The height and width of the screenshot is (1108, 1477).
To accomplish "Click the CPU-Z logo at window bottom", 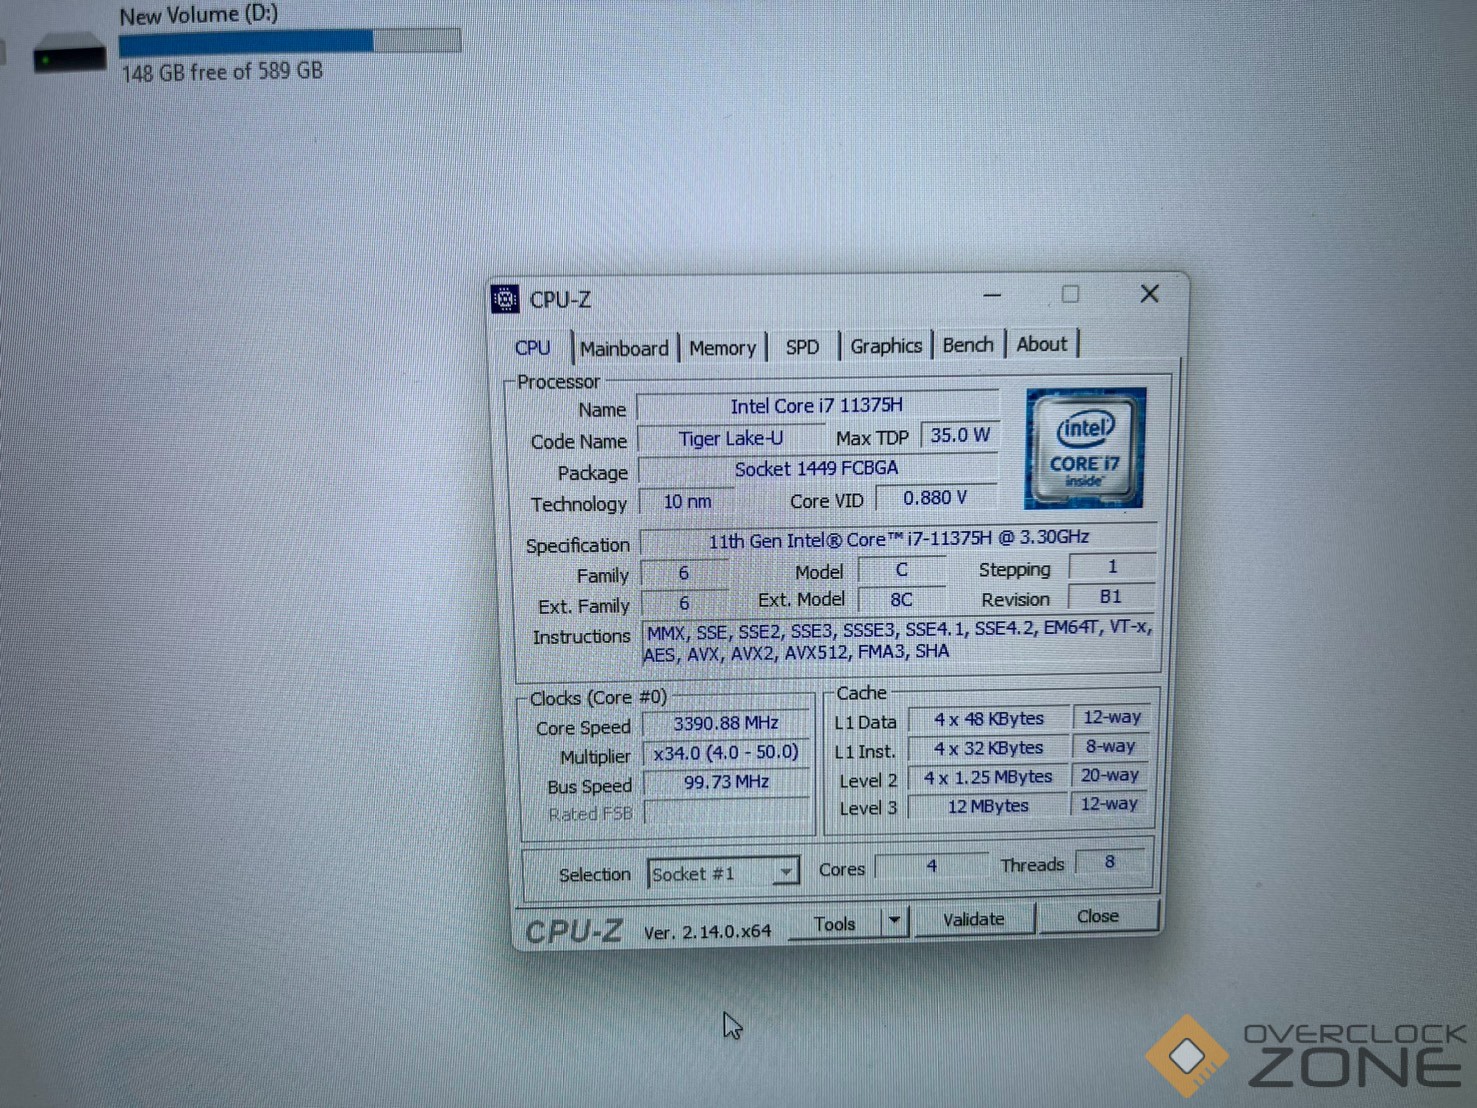I will click(574, 931).
